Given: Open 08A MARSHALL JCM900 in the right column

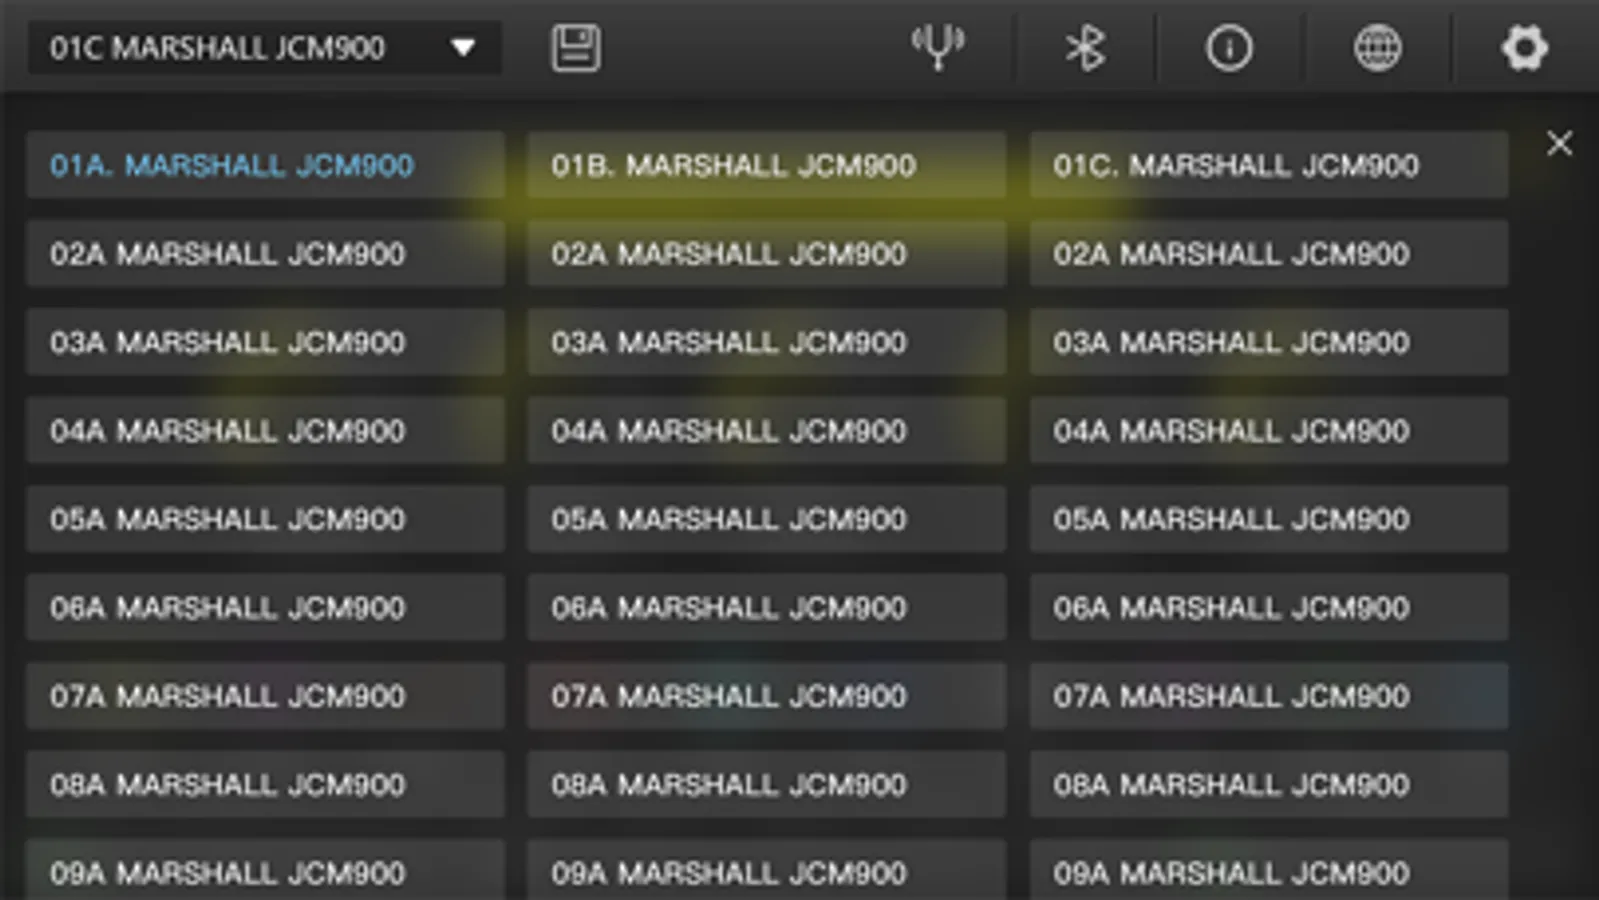Looking at the screenshot, I should [1269, 784].
